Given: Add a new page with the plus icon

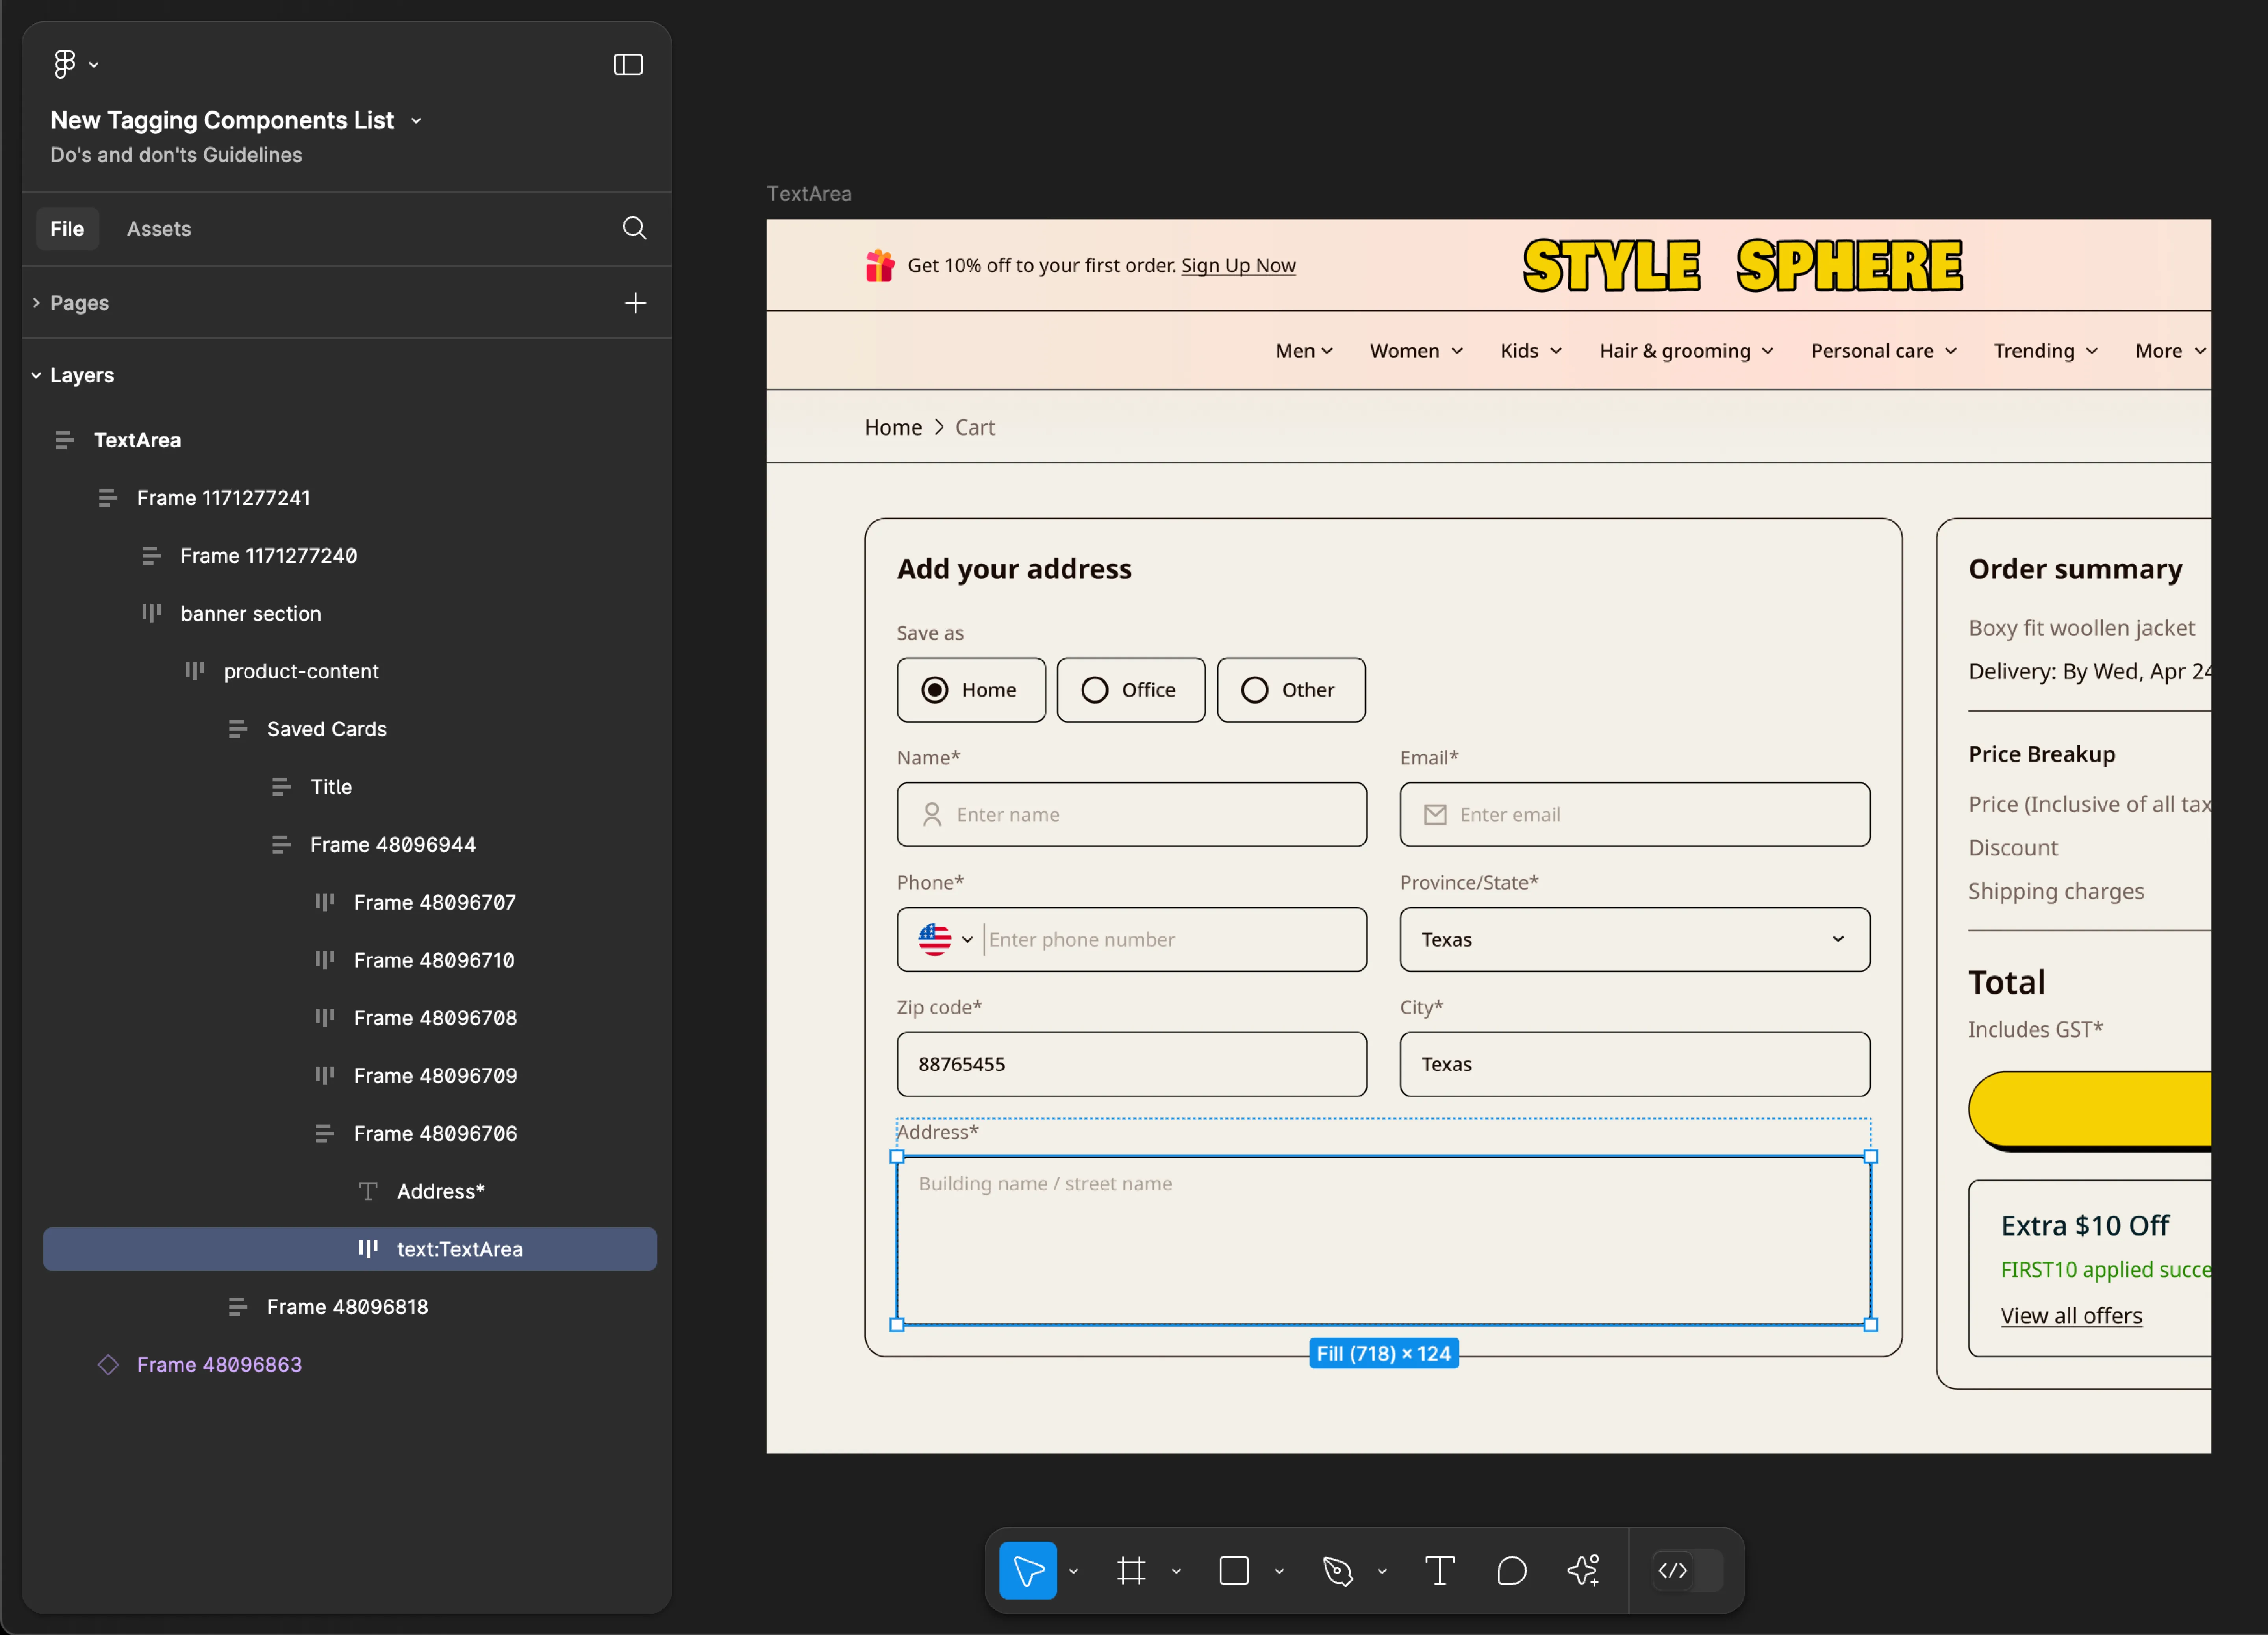Looking at the screenshot, I should pyautogui.click(x=635, y=302).
